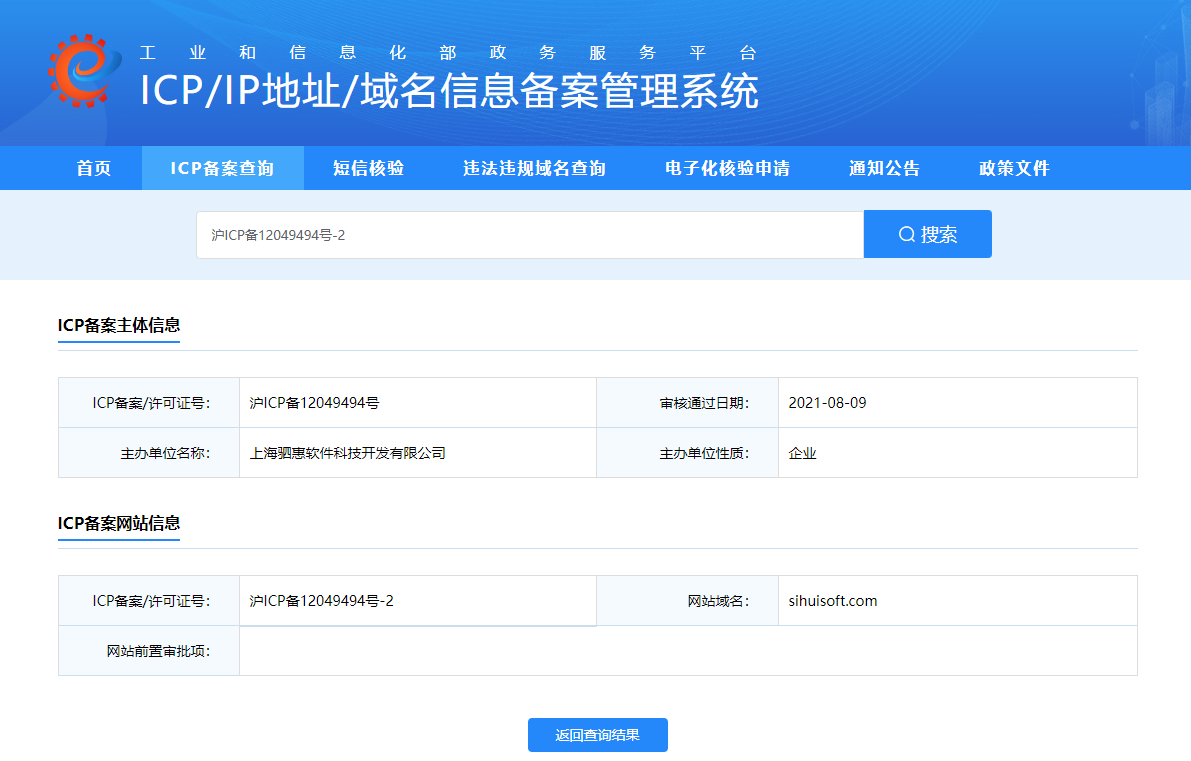Screen dimensions: 1191x761
Task: Switch to the 电子化核验申请 tab
Action: click(x=727, y=168)
